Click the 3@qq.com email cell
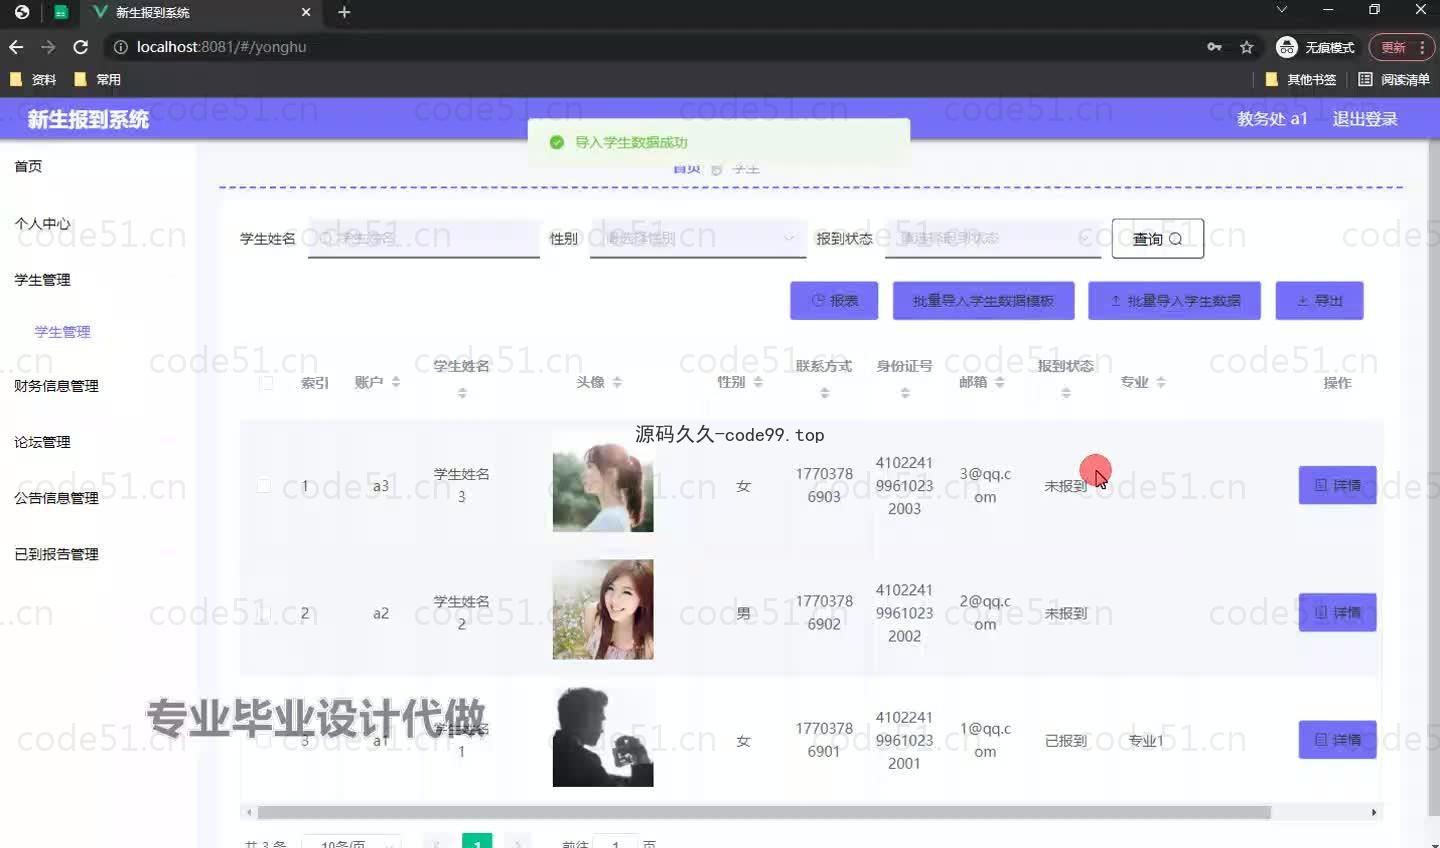The width and height of the screenshot is (1440, 848). tap(985, 485)
